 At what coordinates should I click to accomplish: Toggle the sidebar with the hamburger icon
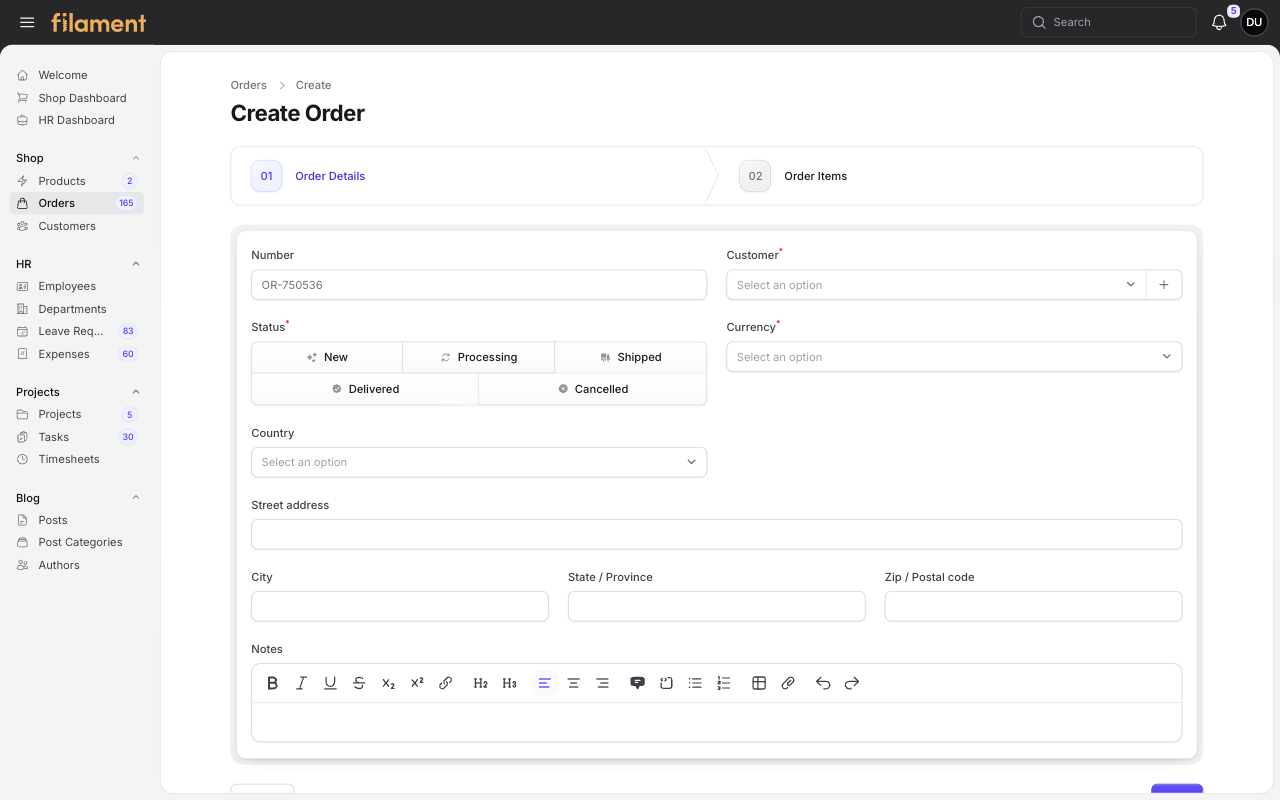coord(27,22)
